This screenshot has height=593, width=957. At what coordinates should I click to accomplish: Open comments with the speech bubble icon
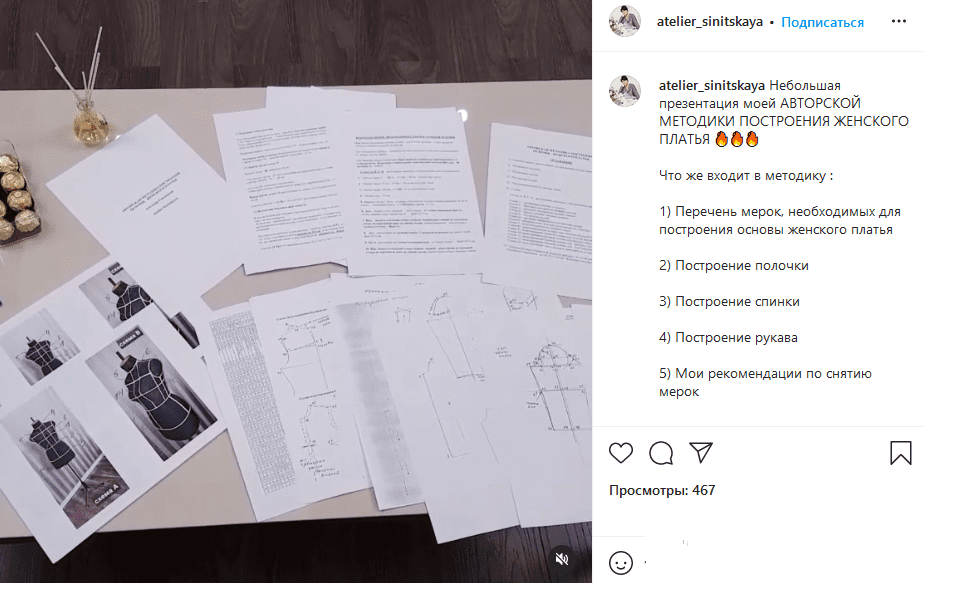[x=661, y=453]
